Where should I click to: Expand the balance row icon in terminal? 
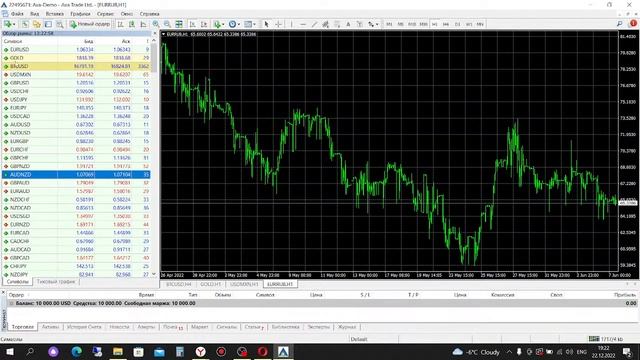point(11,303)
